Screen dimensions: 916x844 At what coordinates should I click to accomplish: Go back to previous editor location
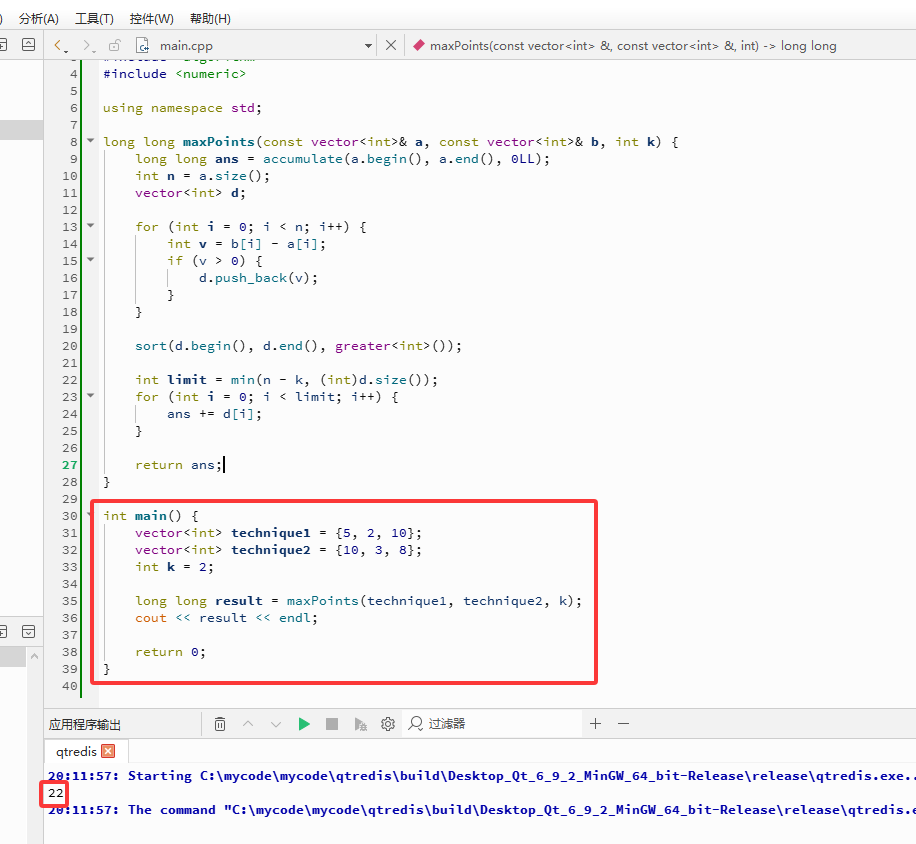coord(60,46)
